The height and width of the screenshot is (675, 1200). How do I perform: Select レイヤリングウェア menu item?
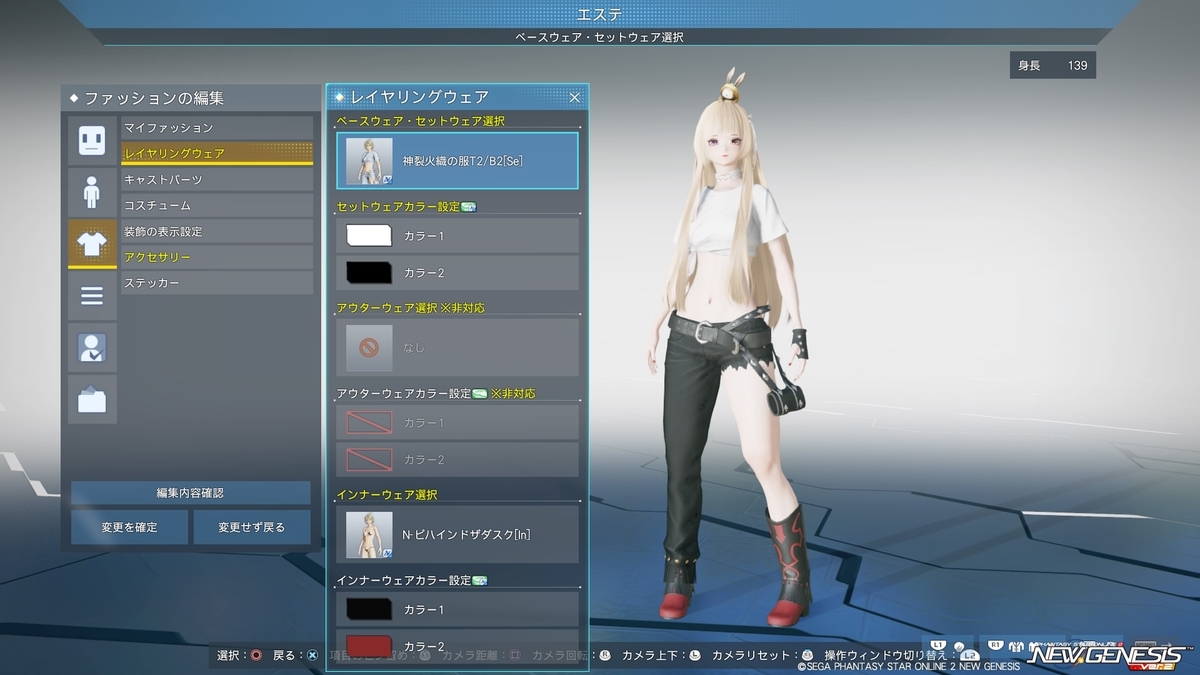coord(217,153)
